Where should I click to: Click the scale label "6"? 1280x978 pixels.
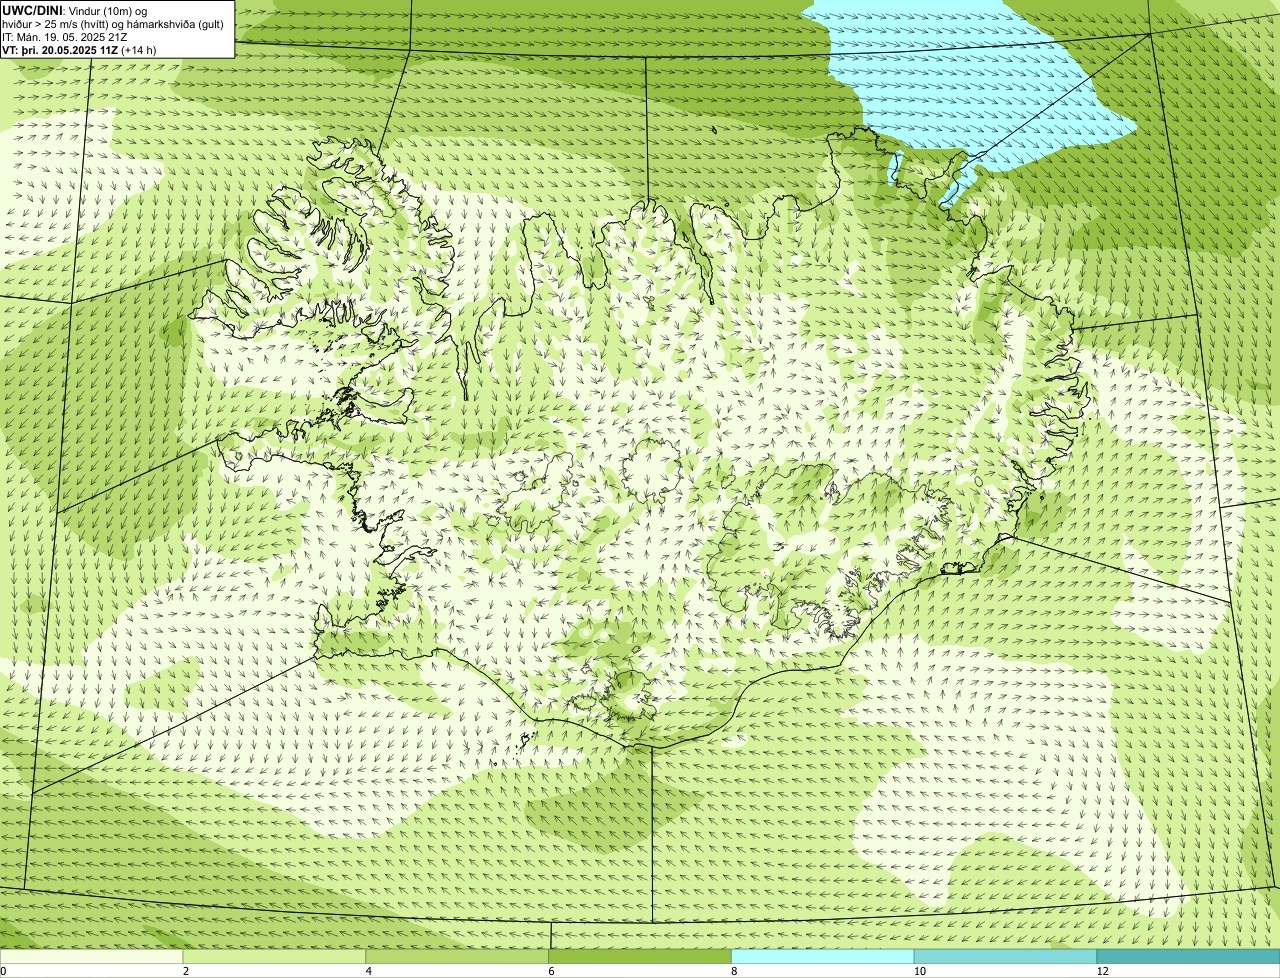coord(552,971)
